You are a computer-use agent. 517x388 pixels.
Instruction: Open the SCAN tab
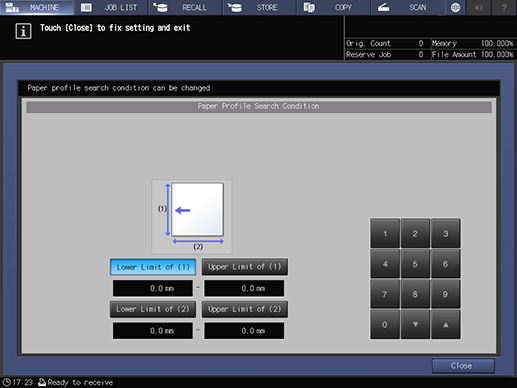coord(408,7)
